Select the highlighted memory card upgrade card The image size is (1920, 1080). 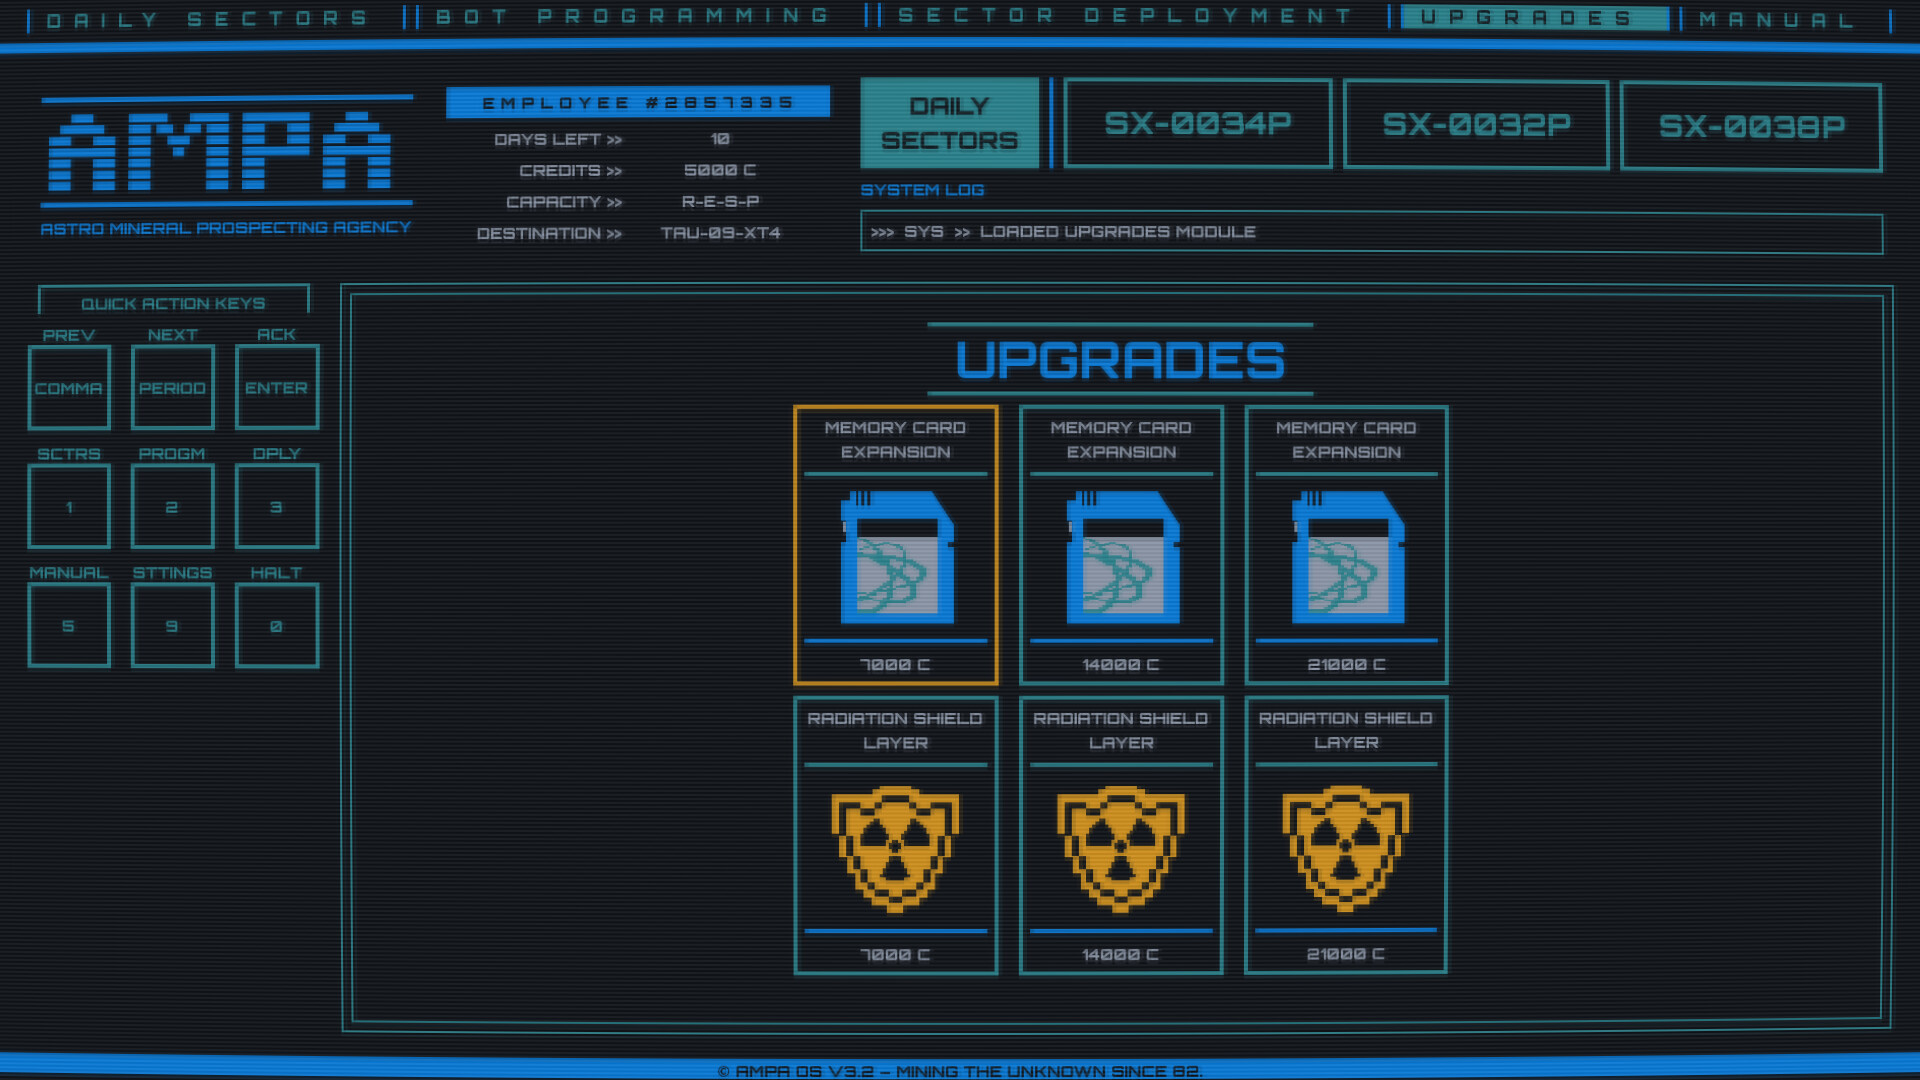[x=896, y=545]
